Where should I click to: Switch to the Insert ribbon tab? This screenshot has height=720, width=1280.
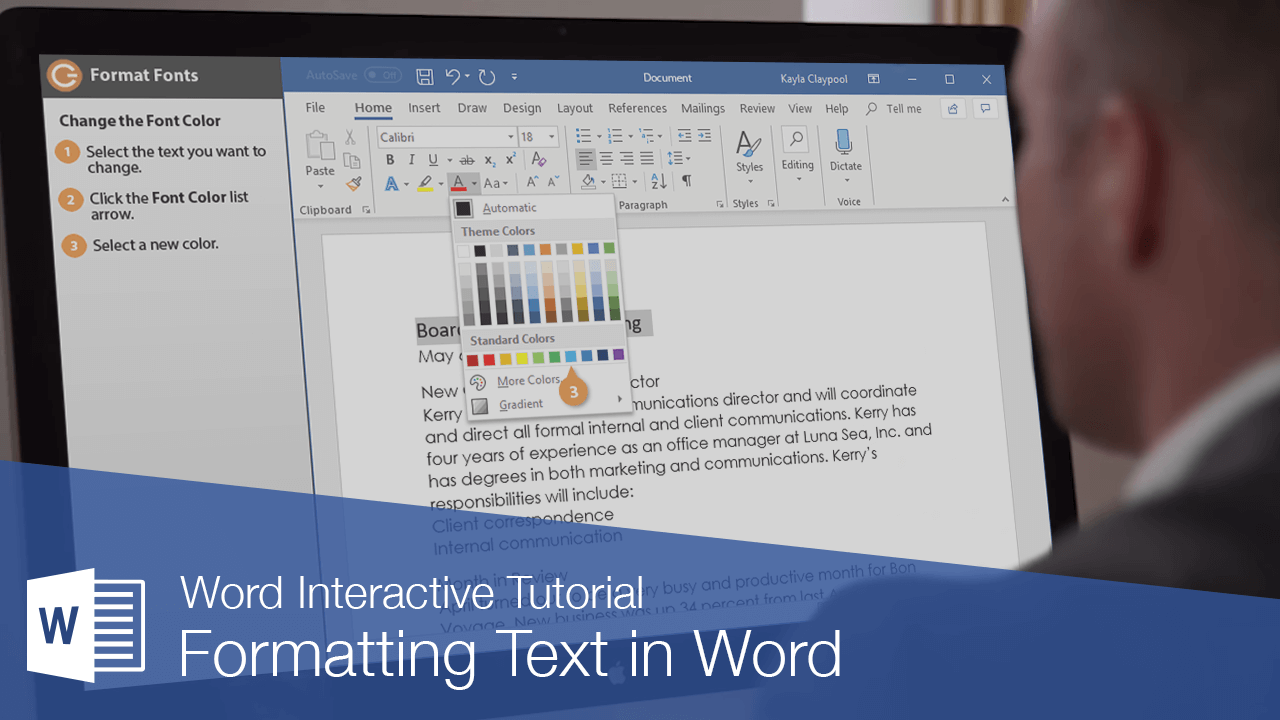(424, 108)
